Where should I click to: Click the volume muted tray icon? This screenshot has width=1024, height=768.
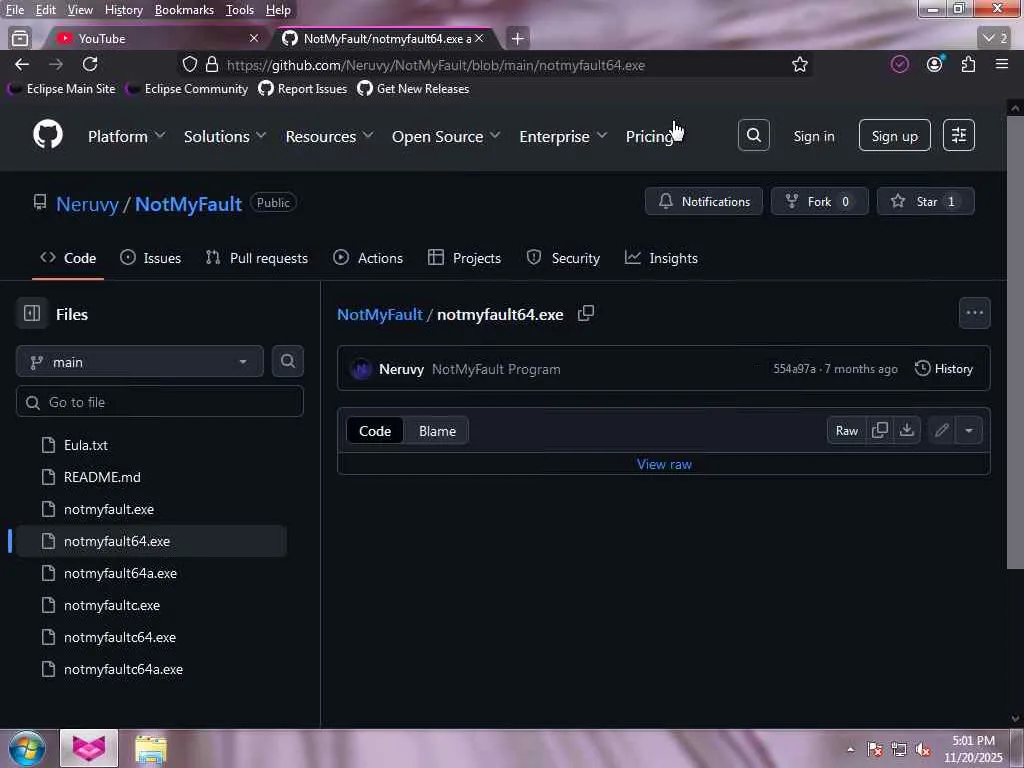tap(922, 749)
